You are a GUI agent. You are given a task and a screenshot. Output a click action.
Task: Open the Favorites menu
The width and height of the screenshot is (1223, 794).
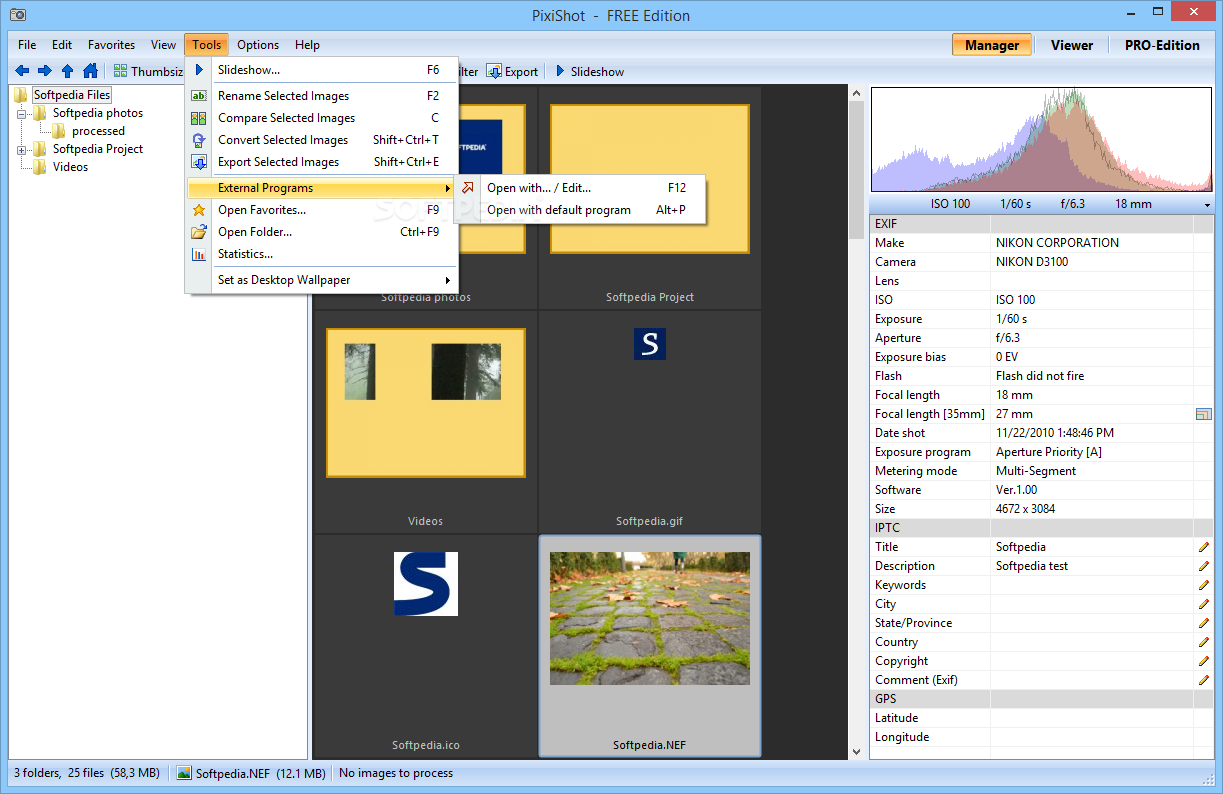click(x=111, y=45)
